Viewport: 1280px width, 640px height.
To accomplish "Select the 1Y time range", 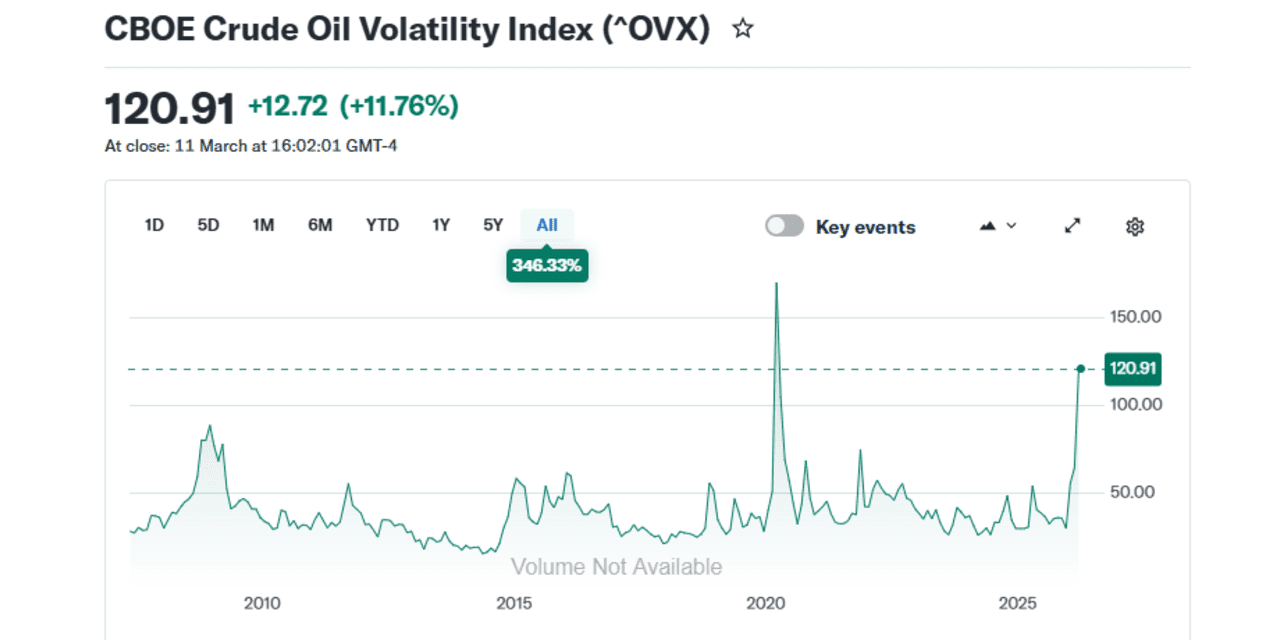I will click(x=441, y=225).
